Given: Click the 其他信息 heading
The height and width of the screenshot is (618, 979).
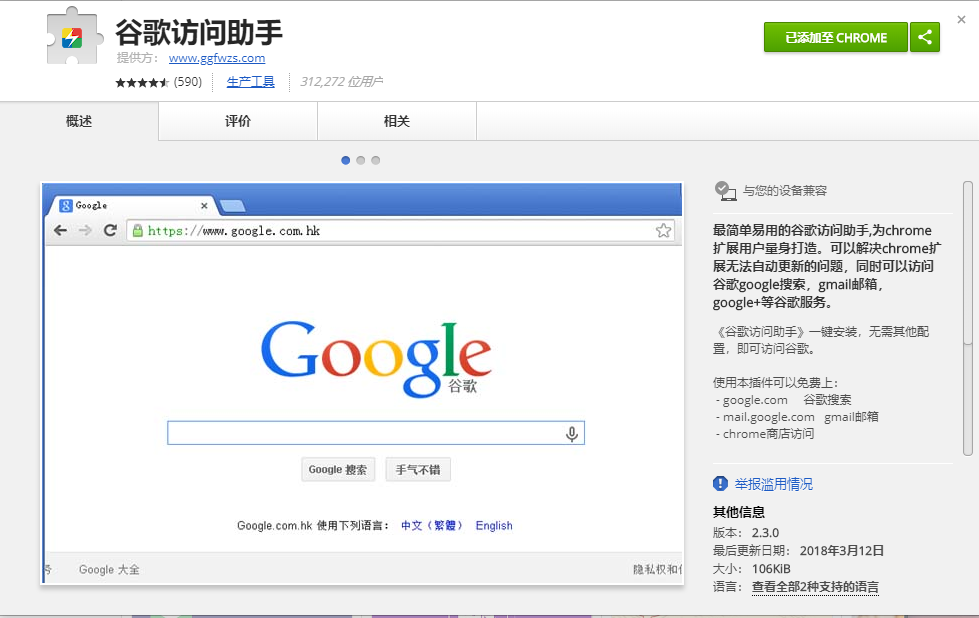Looking at the screenshot, I should coord(739,513).
